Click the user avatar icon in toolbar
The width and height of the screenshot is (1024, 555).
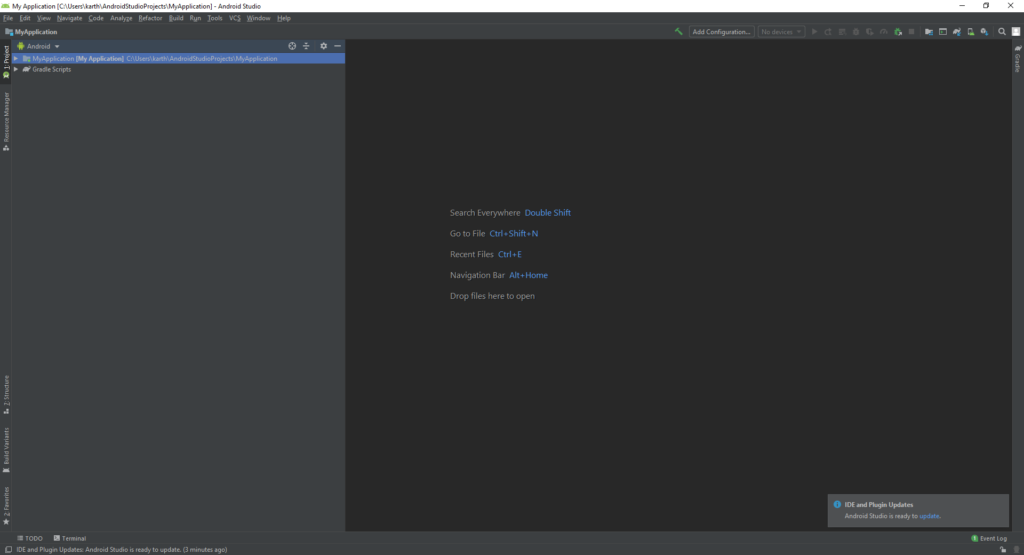coord(1016,31)
